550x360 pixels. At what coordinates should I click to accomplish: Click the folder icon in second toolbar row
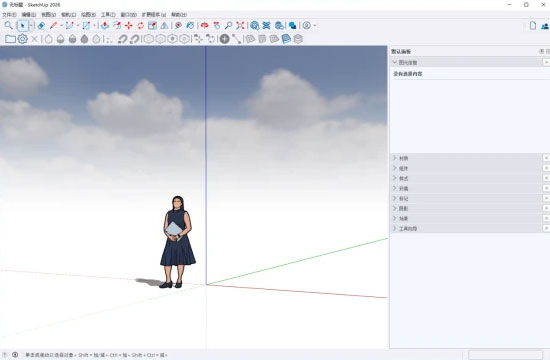point(10,39)
